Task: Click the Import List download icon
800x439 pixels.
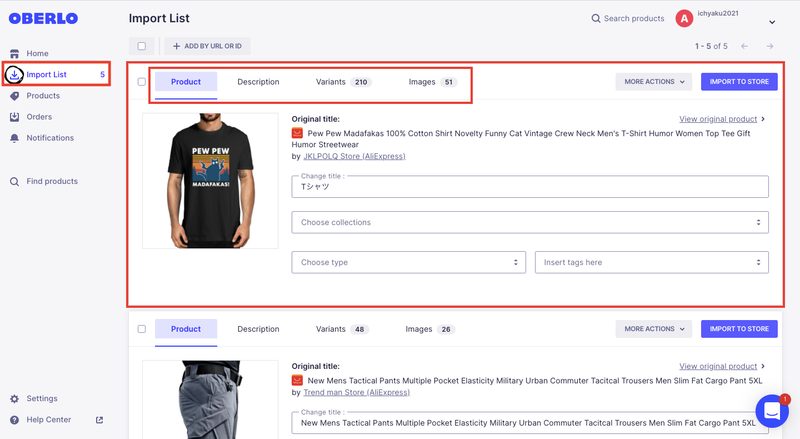Action: 14,75
